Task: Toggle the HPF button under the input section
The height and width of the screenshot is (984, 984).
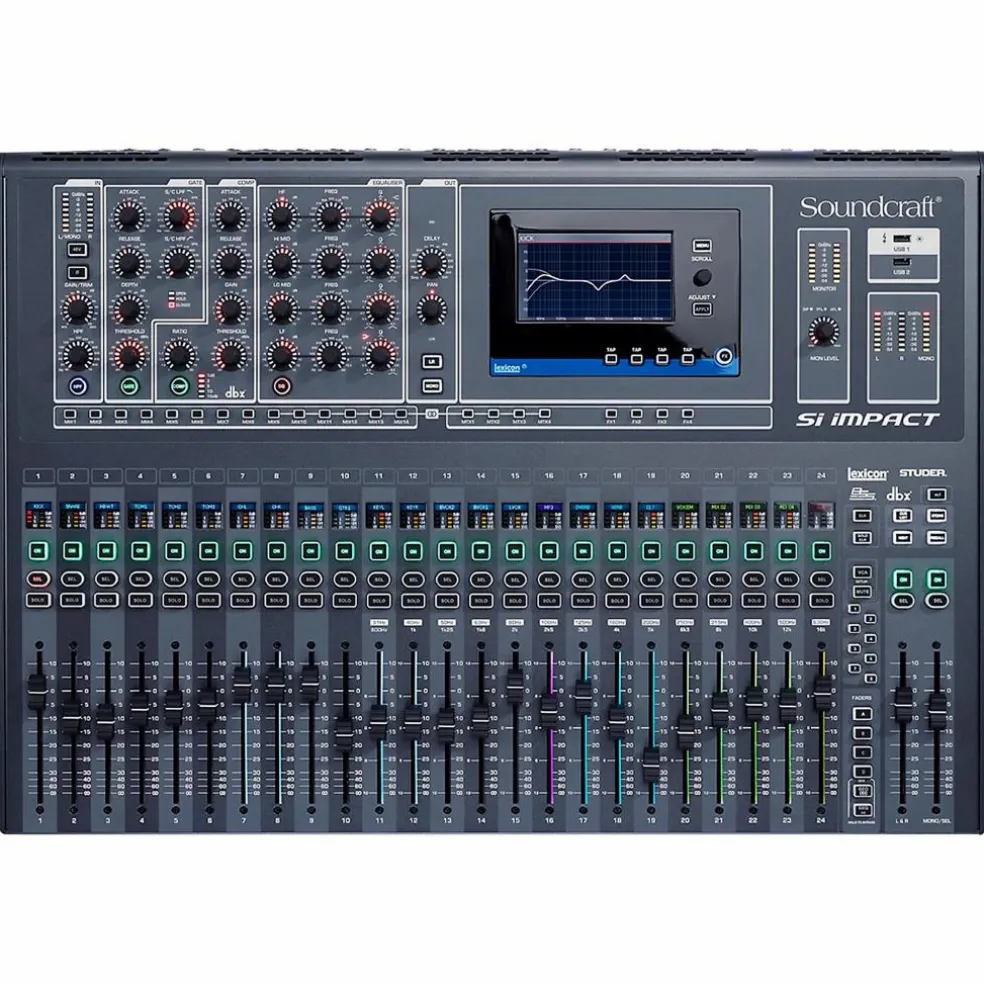Action: click(x=78, y=386)
